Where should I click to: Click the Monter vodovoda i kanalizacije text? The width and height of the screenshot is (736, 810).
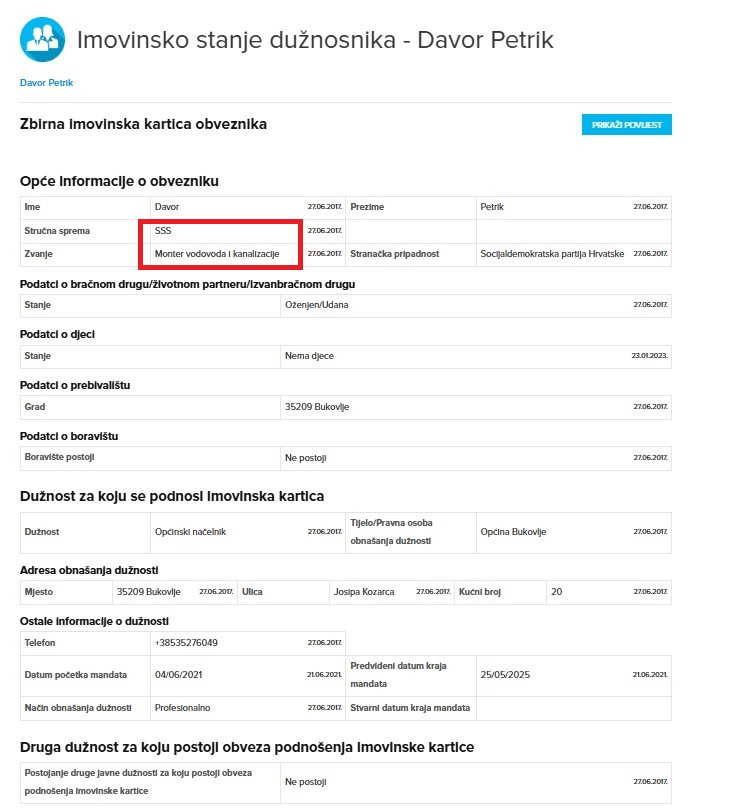[x=217, y=254]
